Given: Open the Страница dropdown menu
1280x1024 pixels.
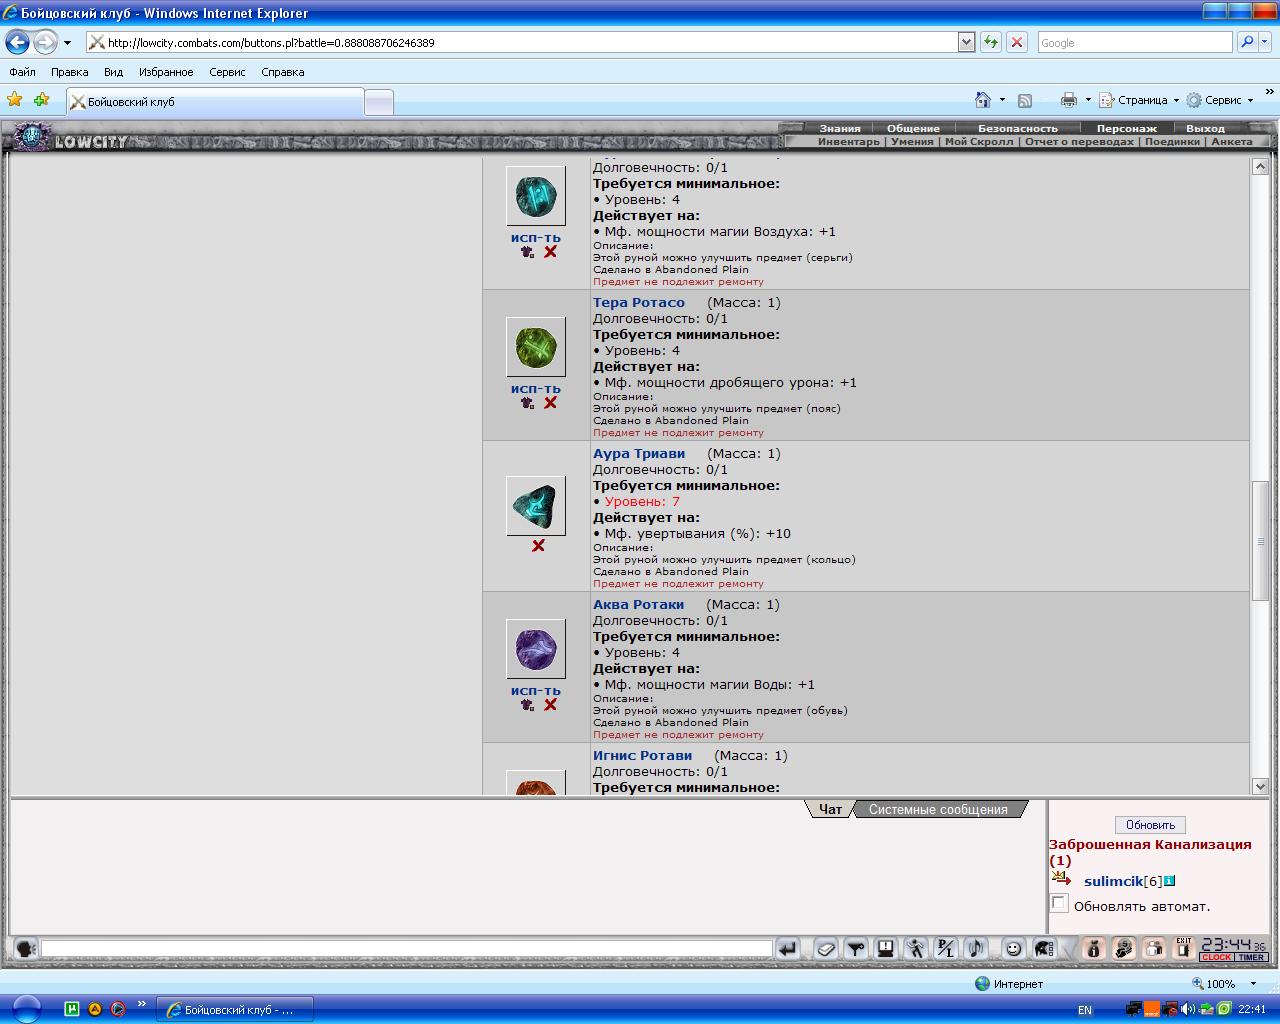Looking at the screenshot, I should (x=1140, y=100).
